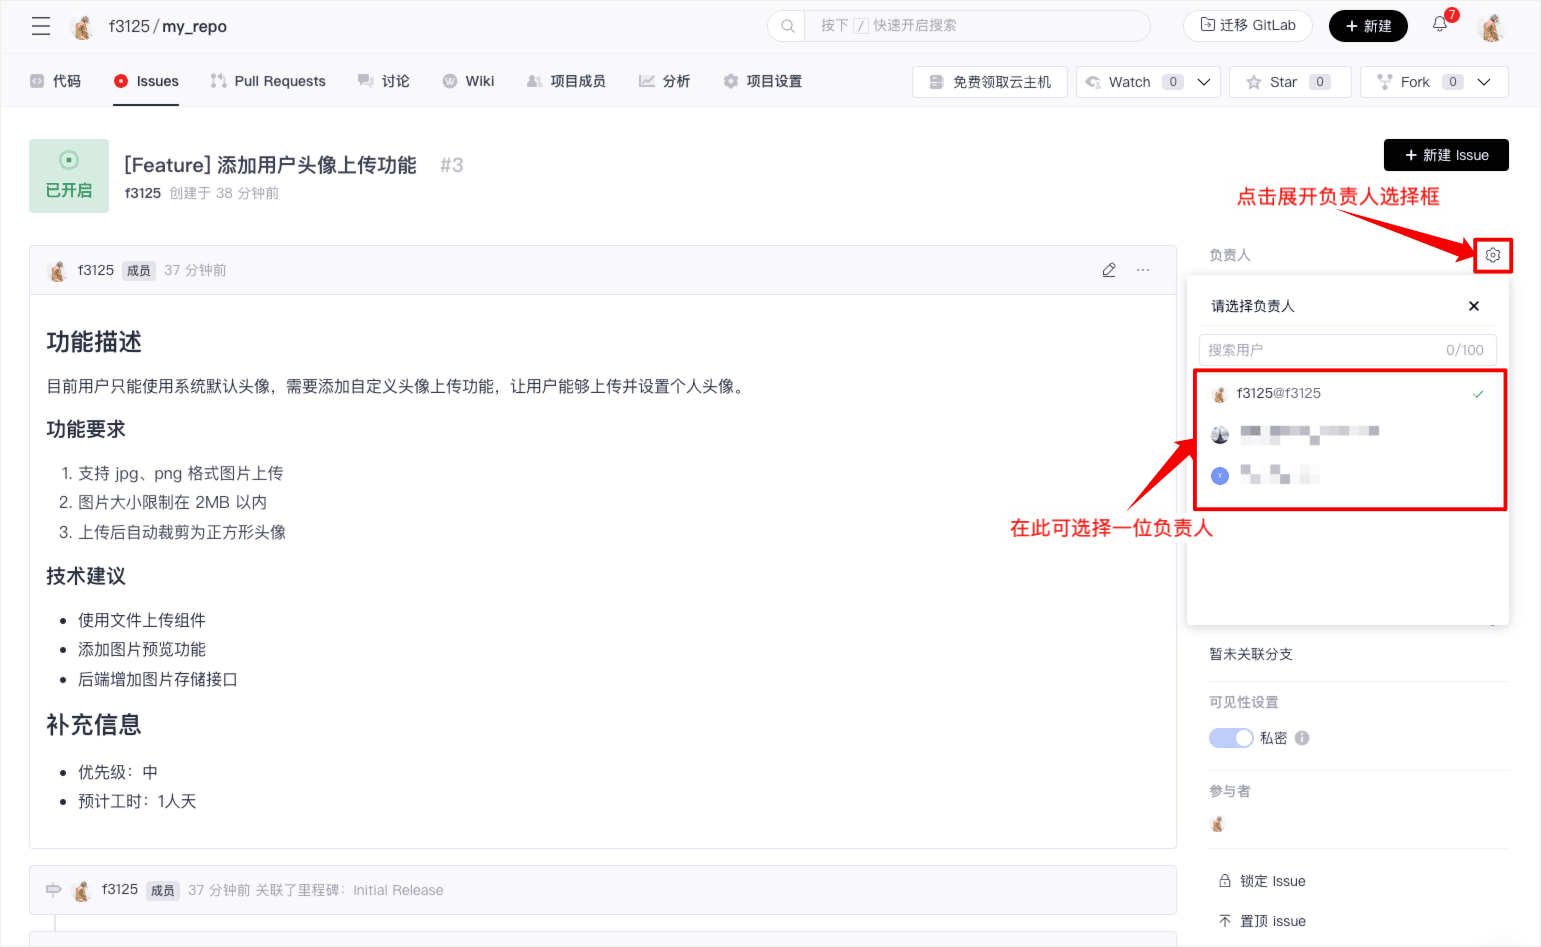Expand the Watch dropdown arrow
This screenshot has height=947, width=1541.
pos(1204,82)
